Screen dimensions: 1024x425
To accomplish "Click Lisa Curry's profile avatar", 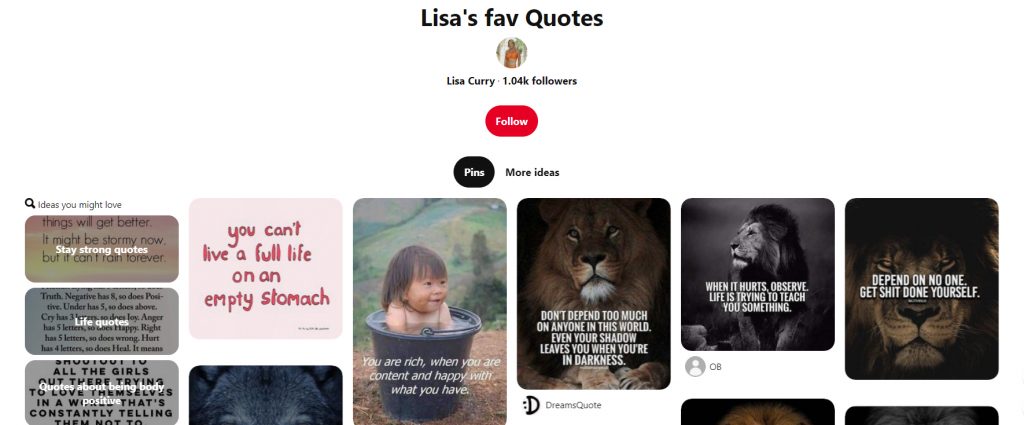I will coord(511,53).
